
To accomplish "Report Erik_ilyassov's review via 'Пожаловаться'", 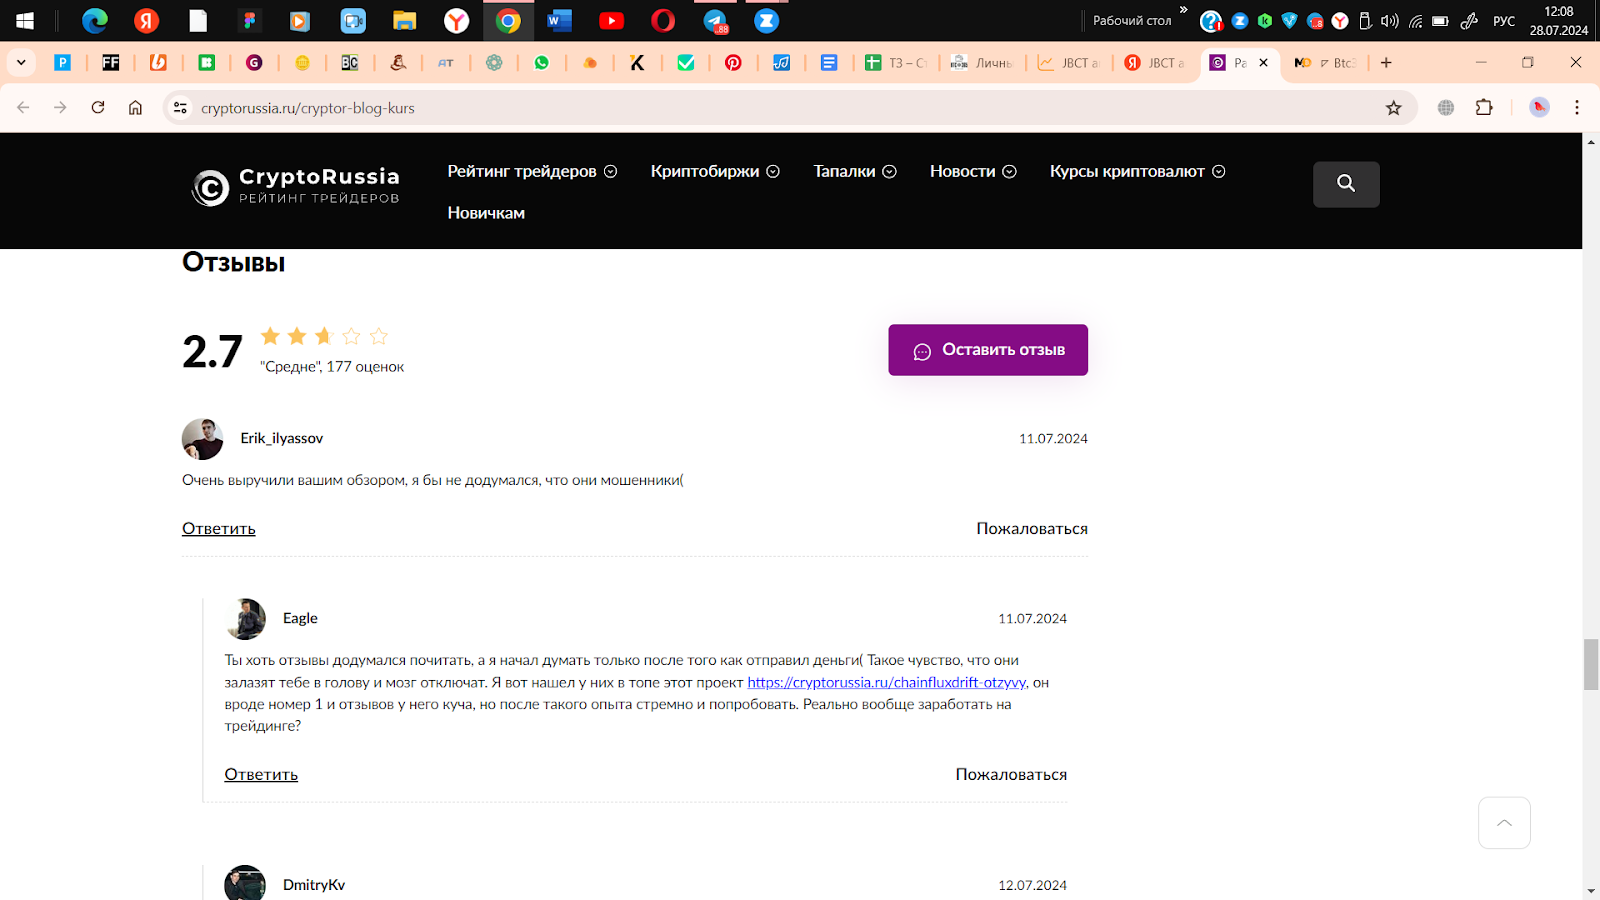I will (1032, 528).
